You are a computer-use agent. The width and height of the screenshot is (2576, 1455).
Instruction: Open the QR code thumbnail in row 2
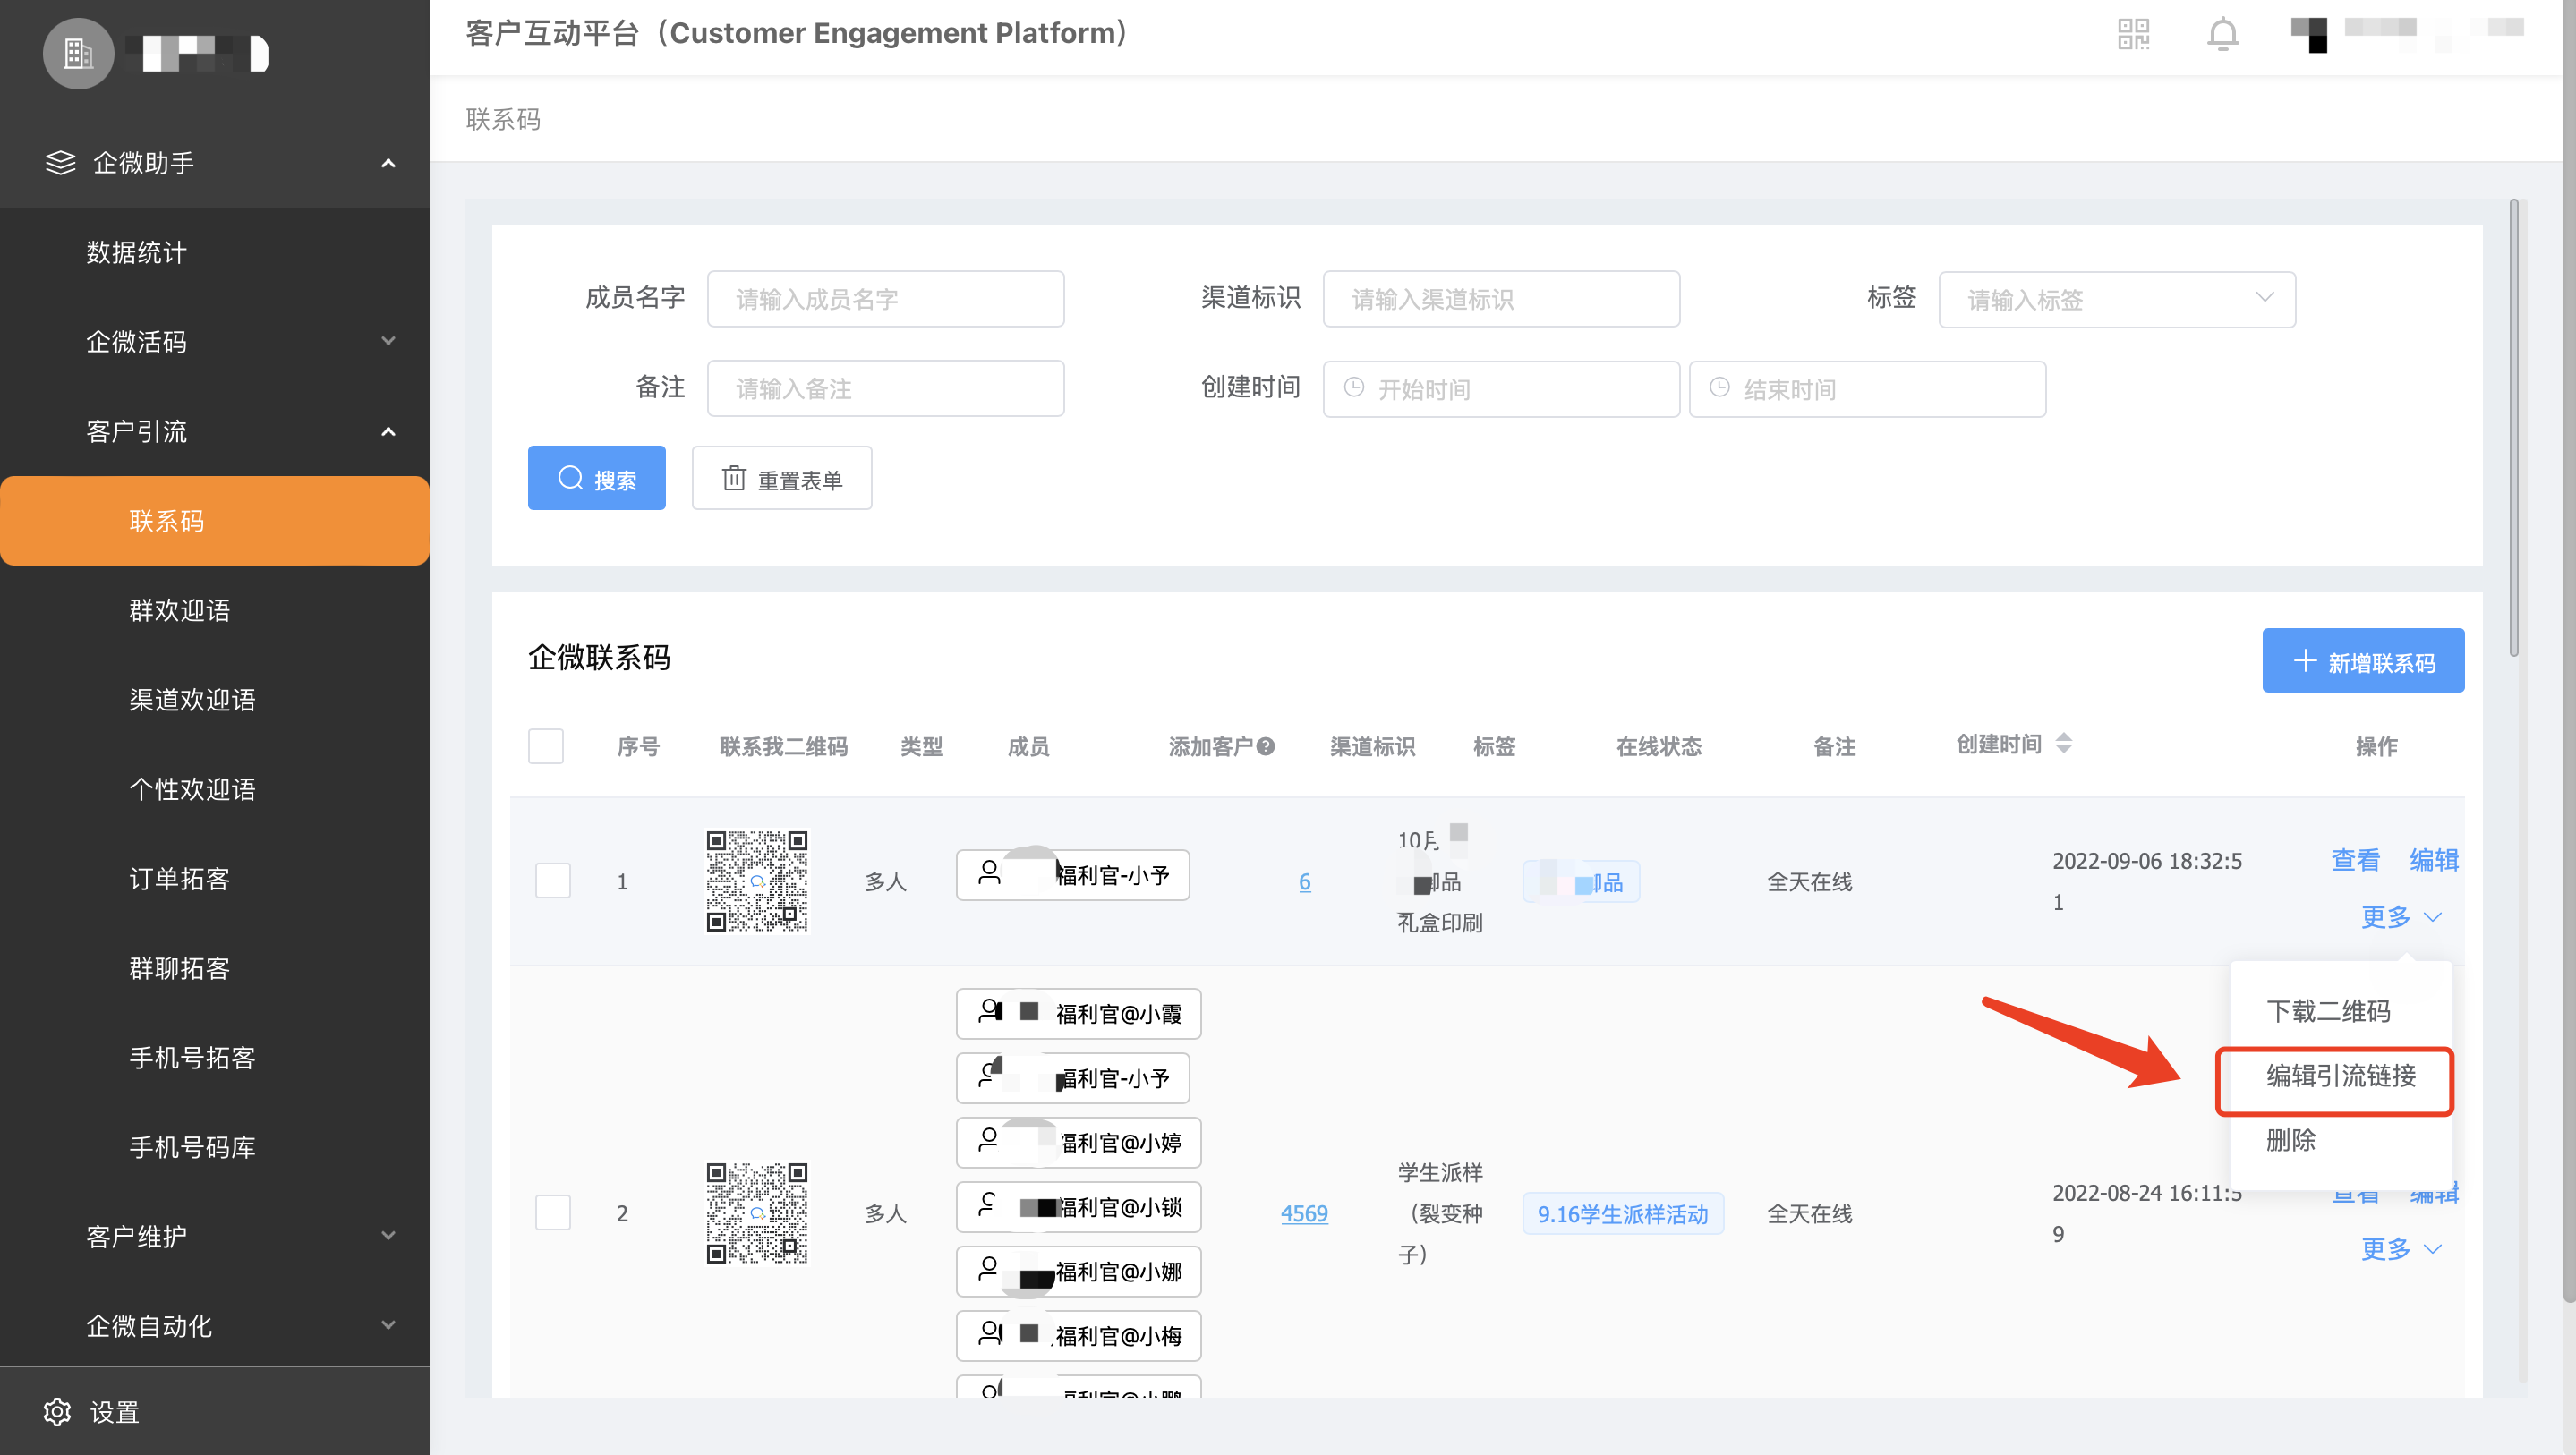tap(757, 1213)
